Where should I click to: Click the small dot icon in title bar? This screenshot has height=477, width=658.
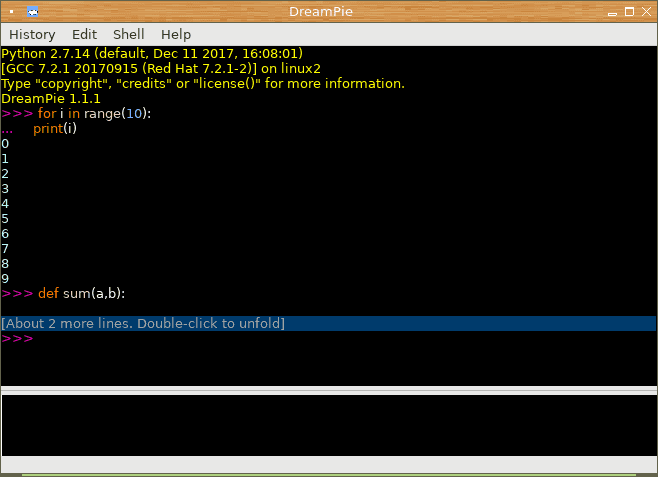pyautogui.click(x=12, y=12)
